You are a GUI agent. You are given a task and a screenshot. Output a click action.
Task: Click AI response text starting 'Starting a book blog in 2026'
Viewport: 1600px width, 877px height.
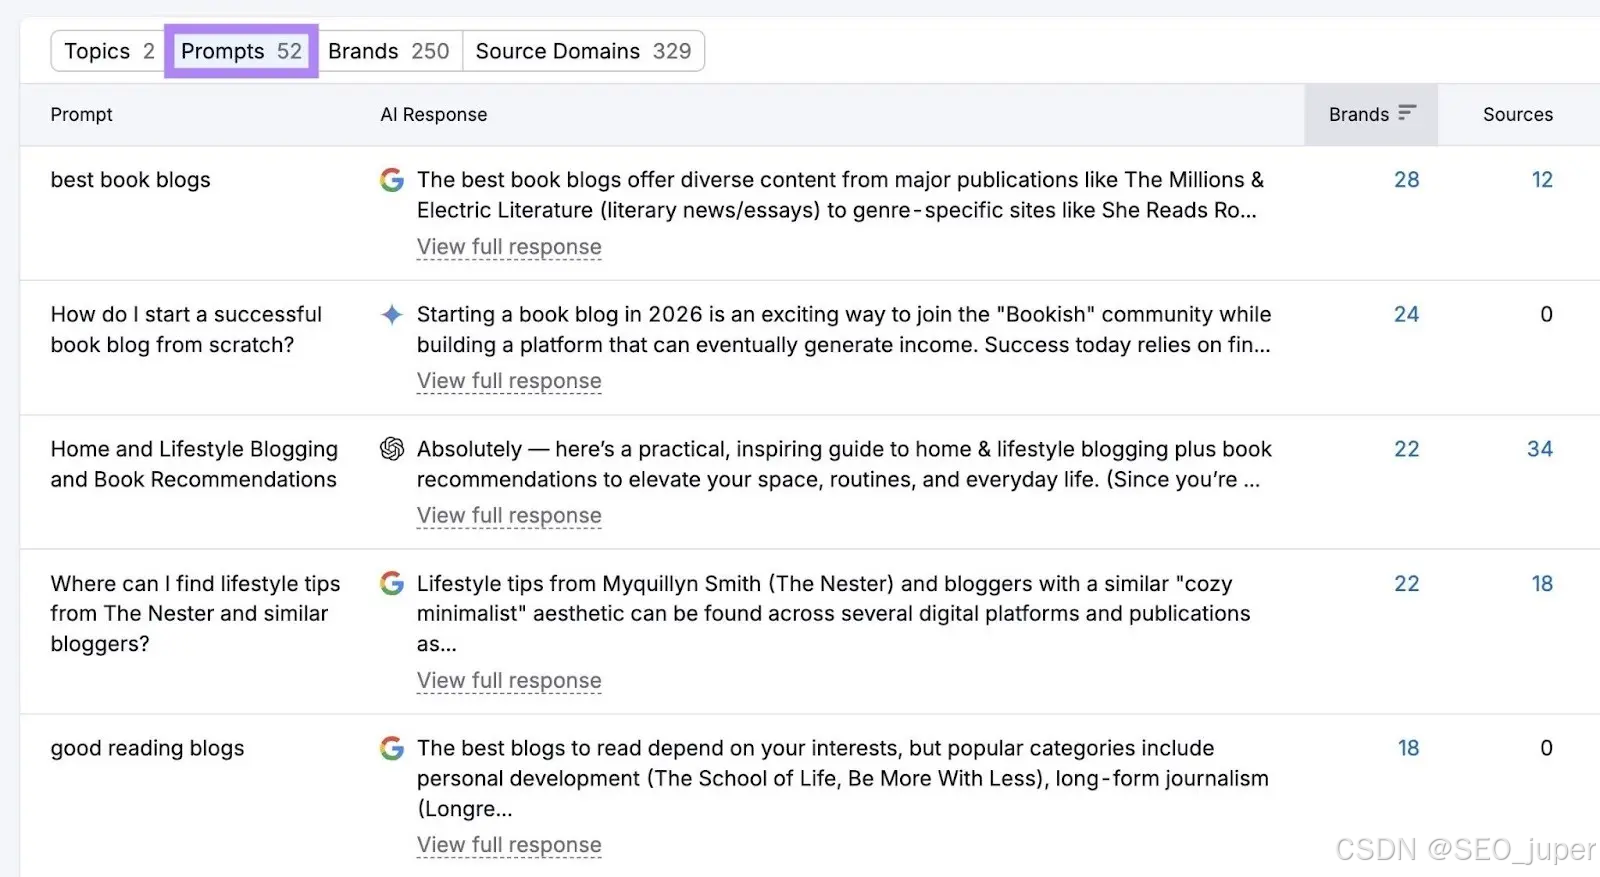[844, 330]
